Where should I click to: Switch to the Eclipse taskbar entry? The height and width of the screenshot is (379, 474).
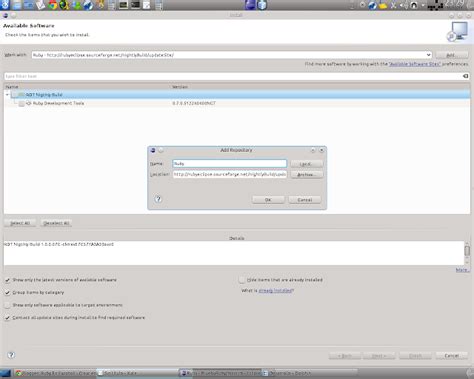point(220,373)
